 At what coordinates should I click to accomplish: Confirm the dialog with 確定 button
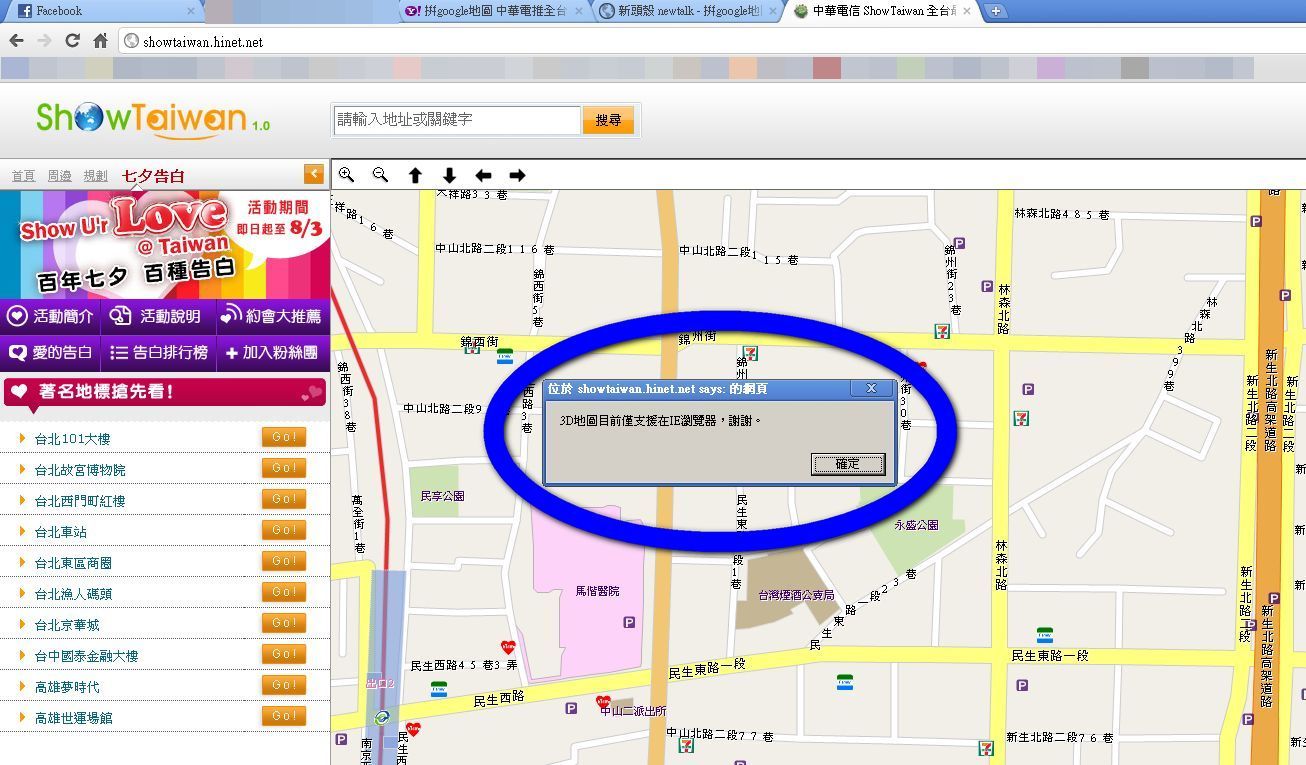[x=848, y=464]
